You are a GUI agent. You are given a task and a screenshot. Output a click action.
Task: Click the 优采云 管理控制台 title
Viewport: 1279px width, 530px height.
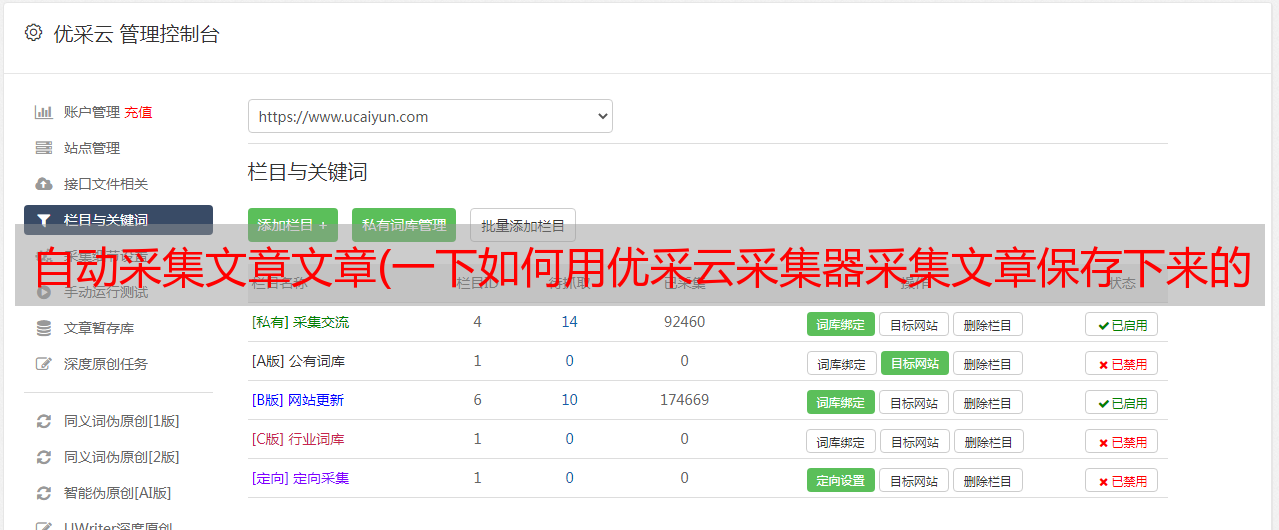pos(136,34)
